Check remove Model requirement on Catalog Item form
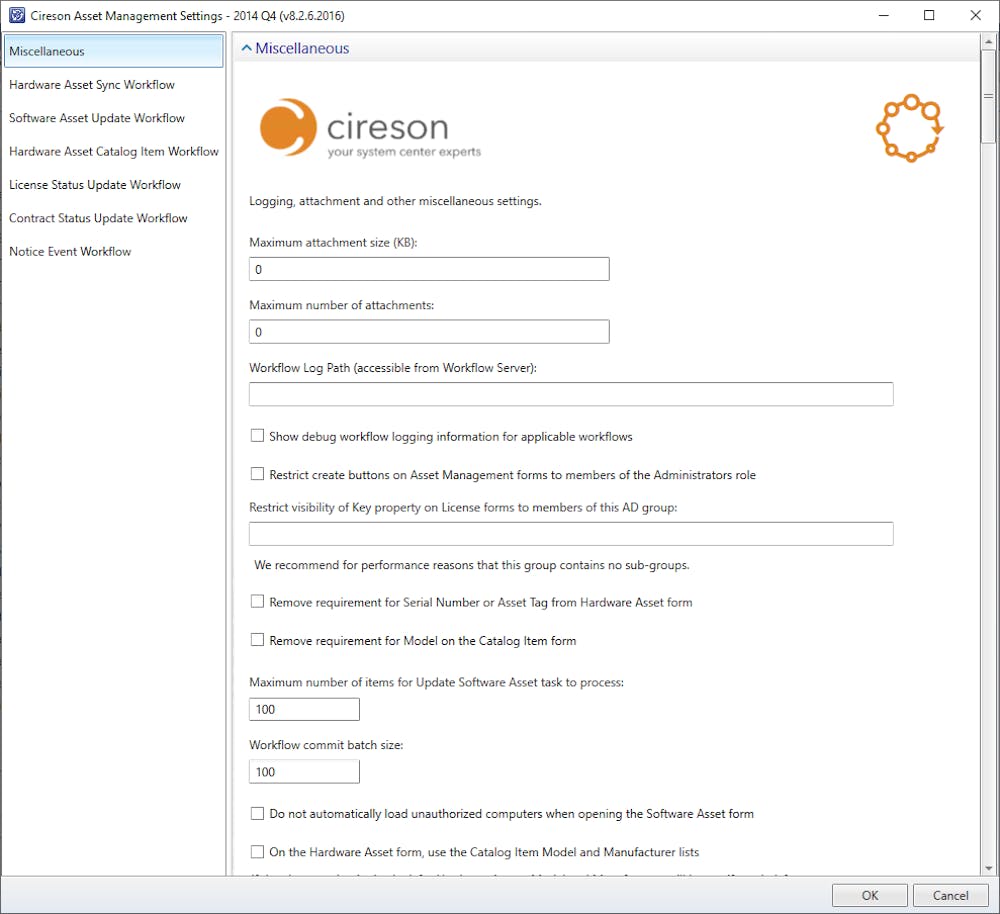1000x914 pixels. (257, 639)
